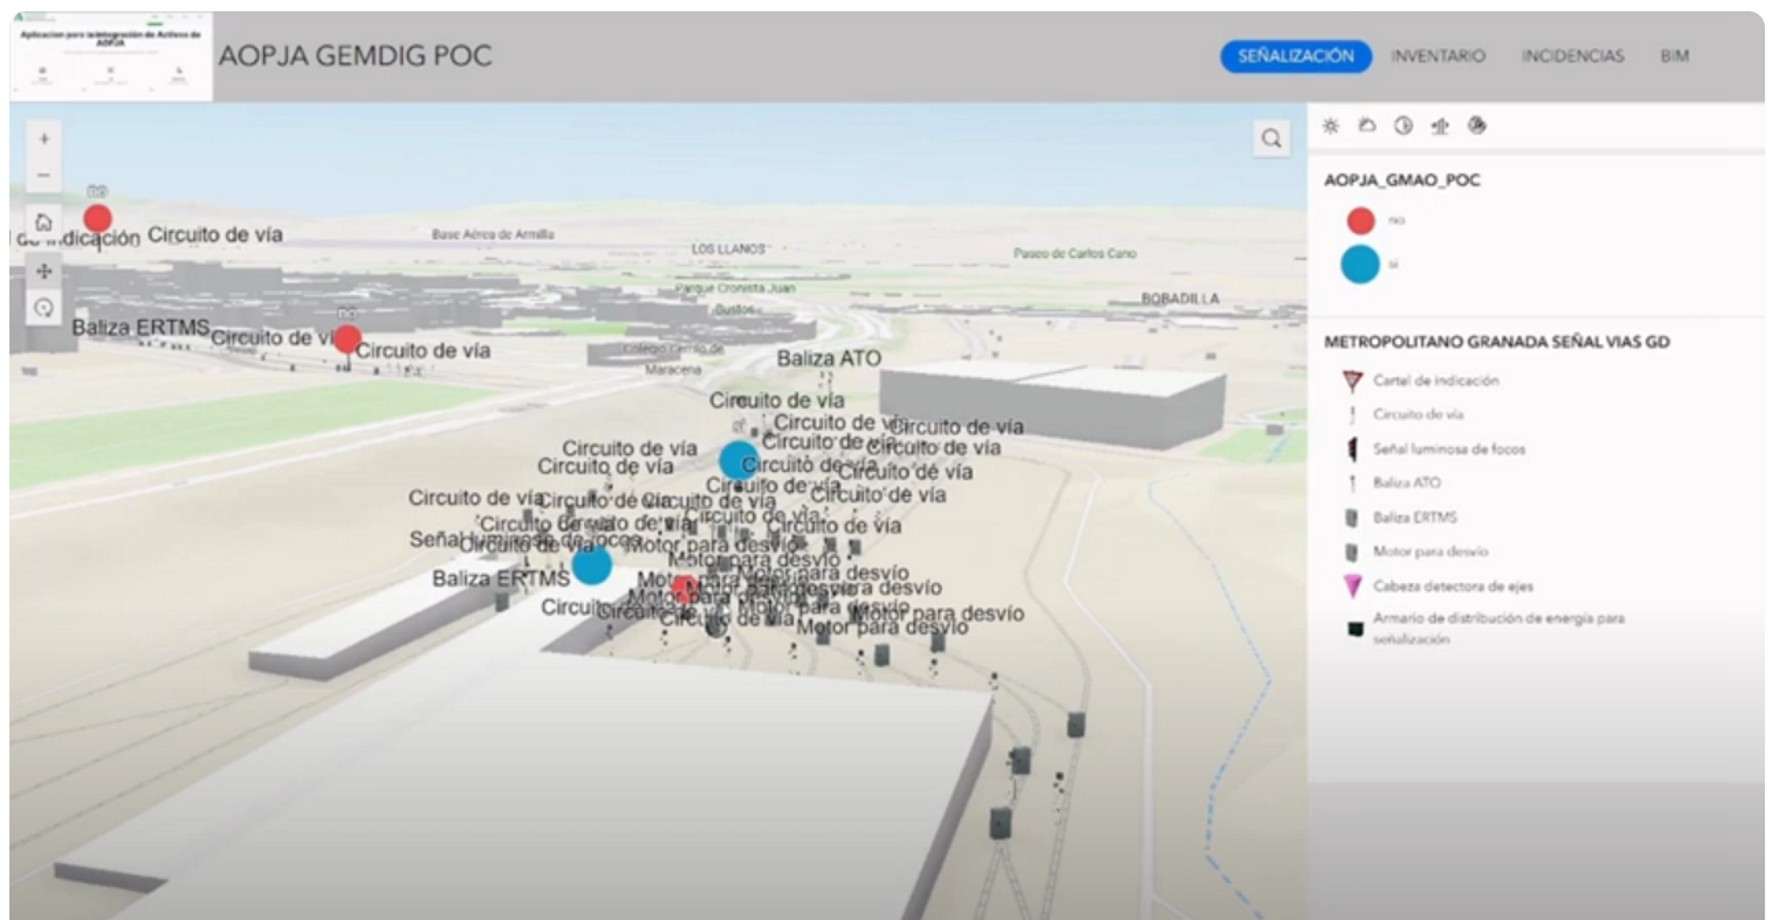Open the AOPJA application document thumbnail

110,55
